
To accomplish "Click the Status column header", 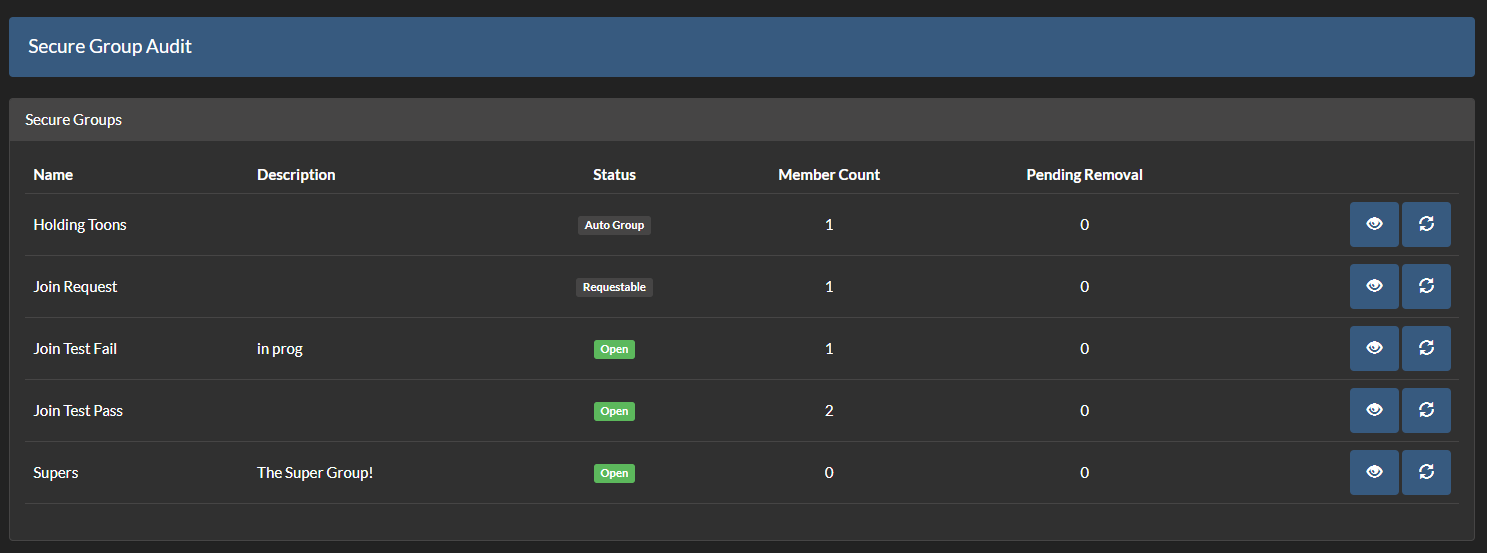I will tap(614, 175).
